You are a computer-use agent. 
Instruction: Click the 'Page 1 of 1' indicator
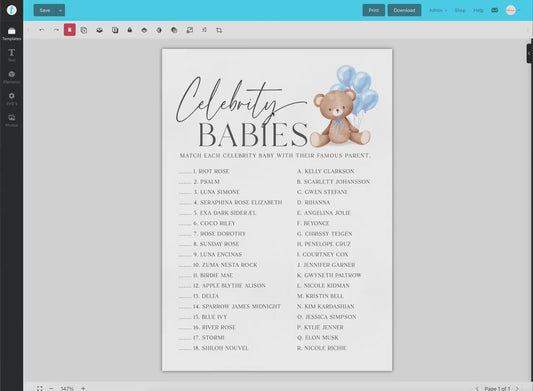(497, 388)
